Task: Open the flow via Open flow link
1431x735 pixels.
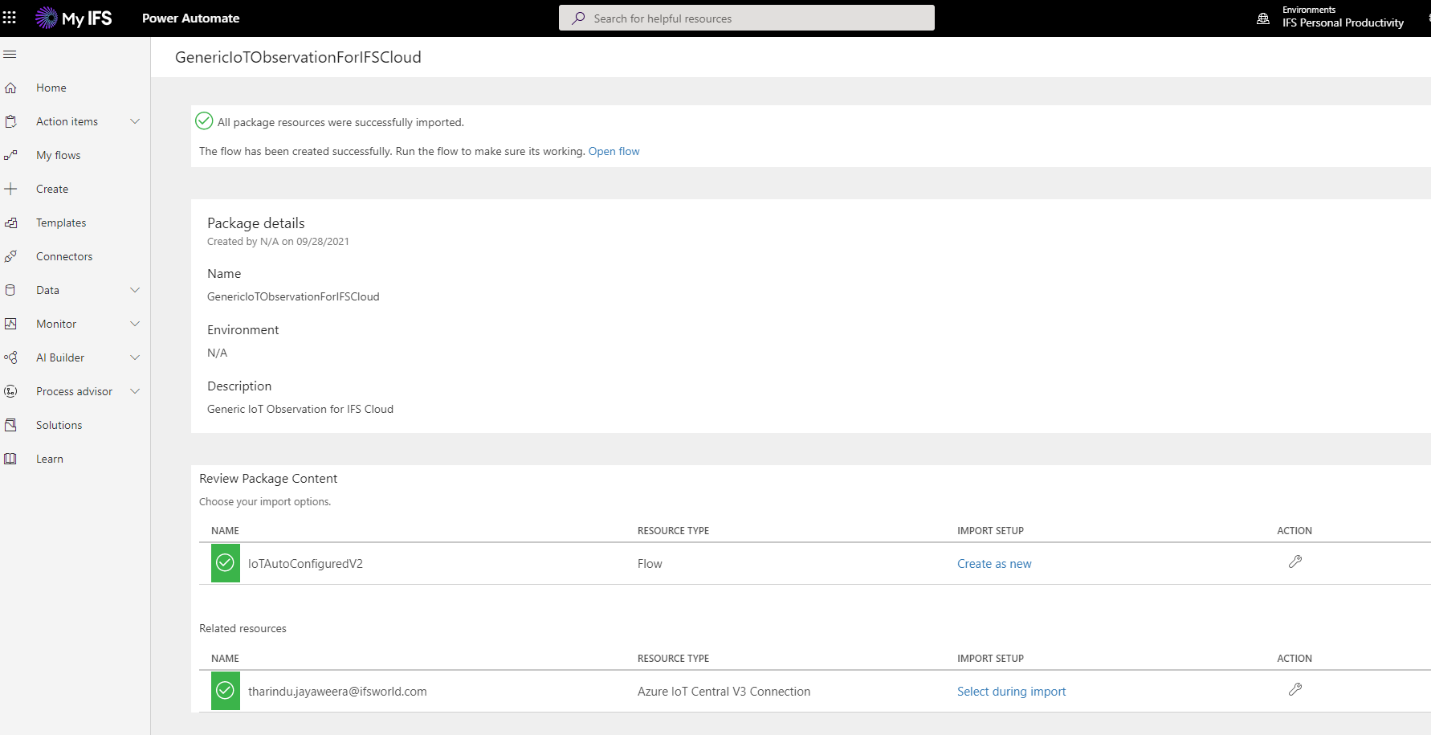Action: tap(614, 151)
